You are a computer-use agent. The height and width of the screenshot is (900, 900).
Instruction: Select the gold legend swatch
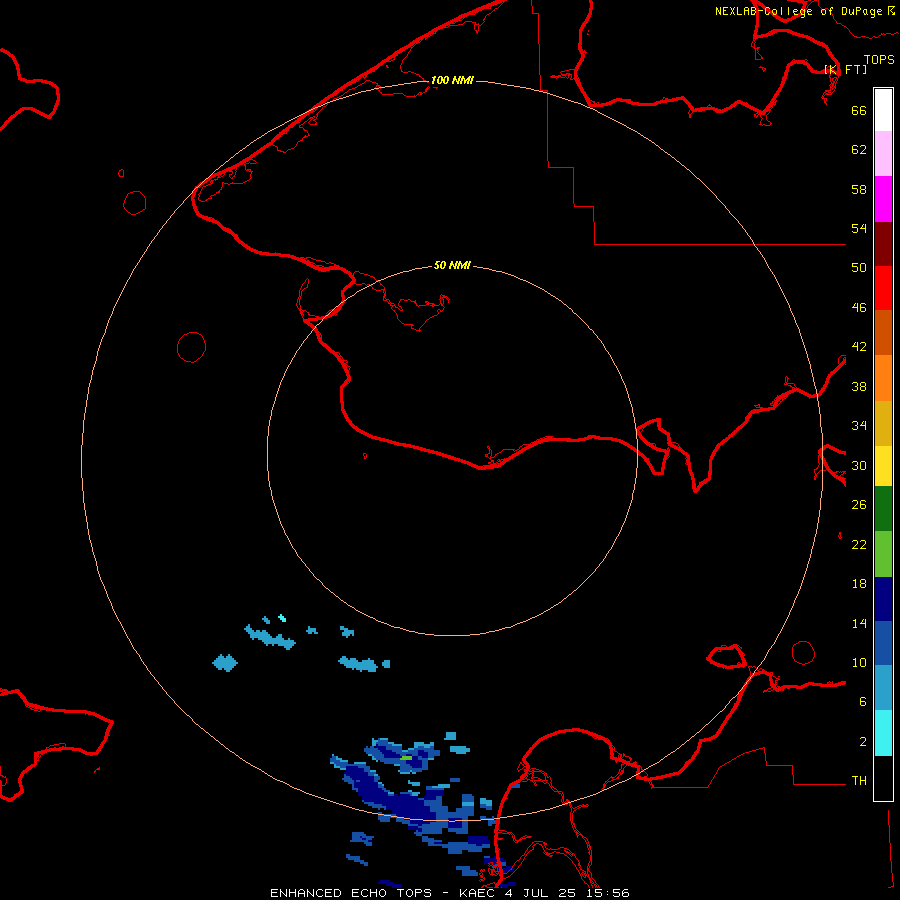[x=883, y=424]
